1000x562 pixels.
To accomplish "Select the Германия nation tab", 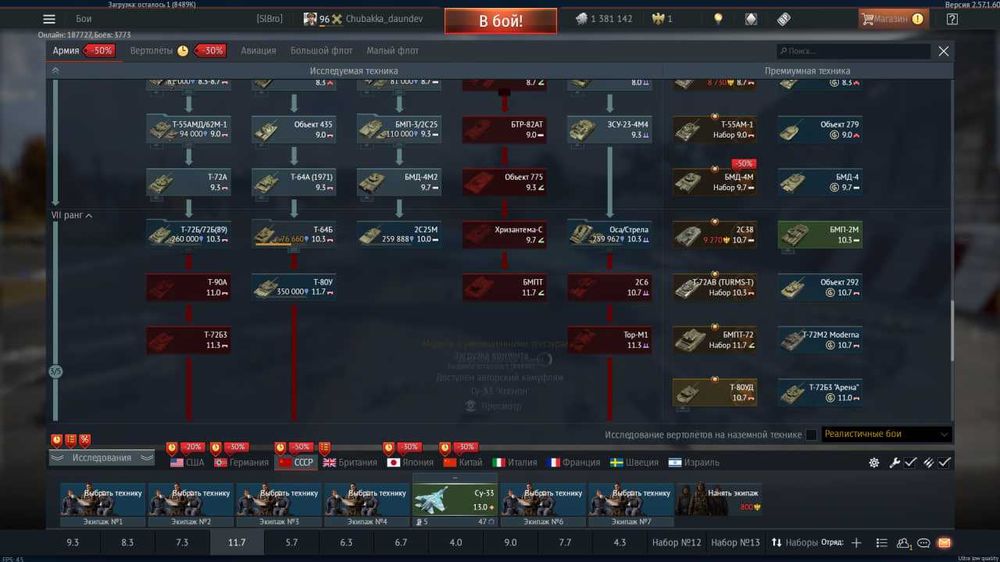I will (241, 462).
